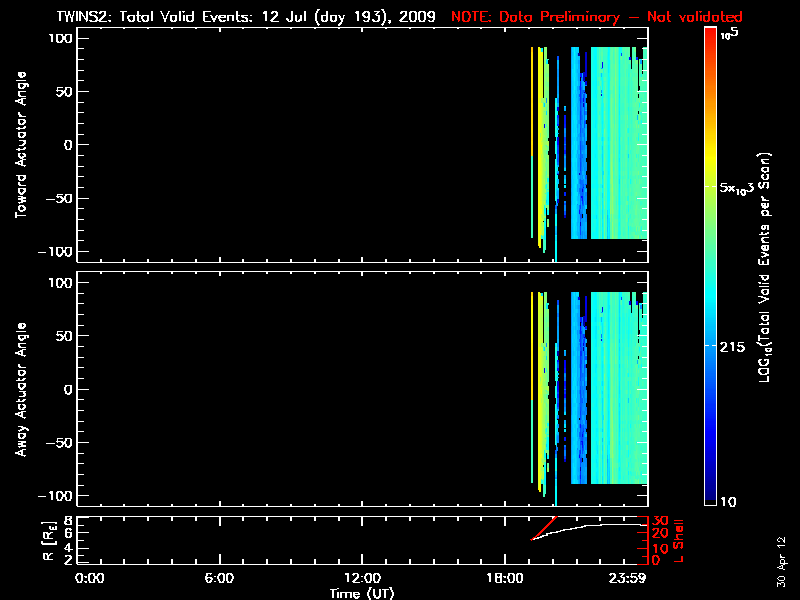This screenshot has width=800, height=600.
Task: Click the cyan colorbar region near 215
Action: pos(710,345)
